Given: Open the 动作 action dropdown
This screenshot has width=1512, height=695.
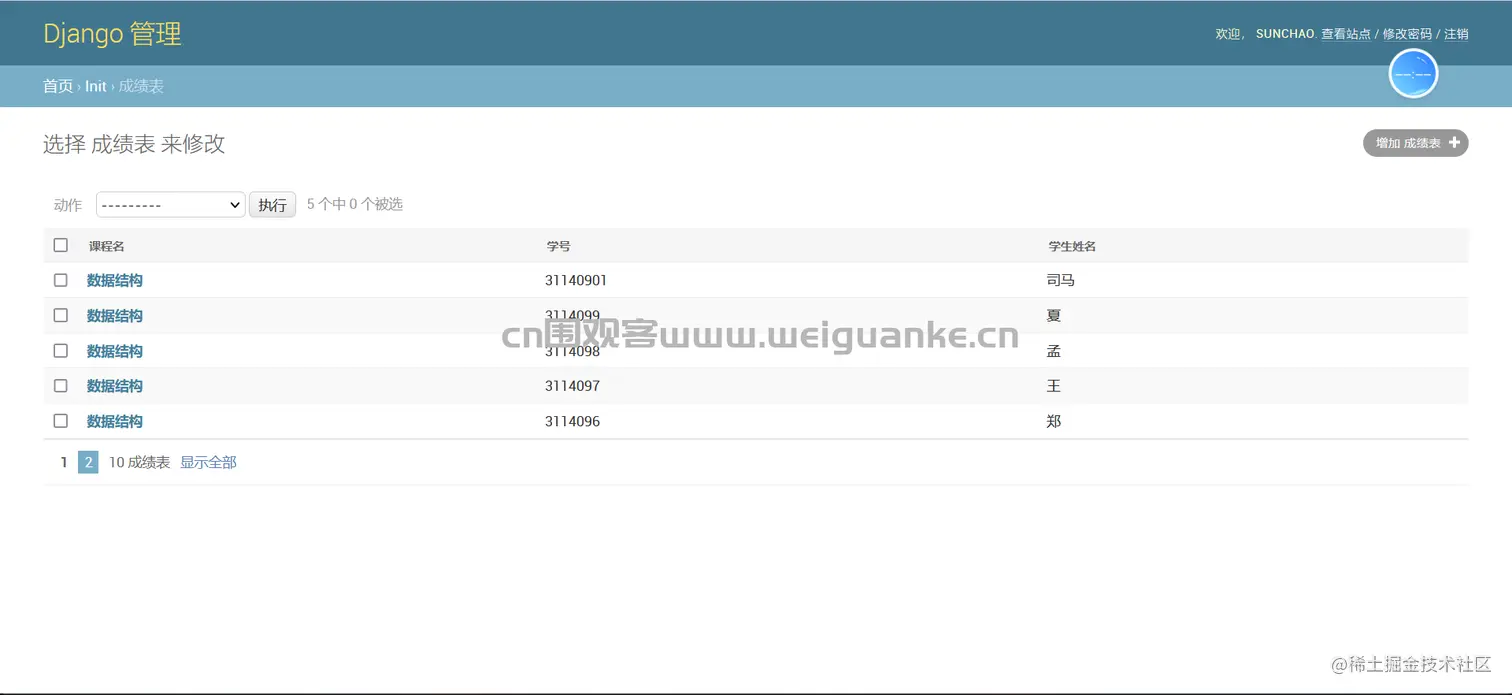Looking at the screenshot, I should (171, 204).
